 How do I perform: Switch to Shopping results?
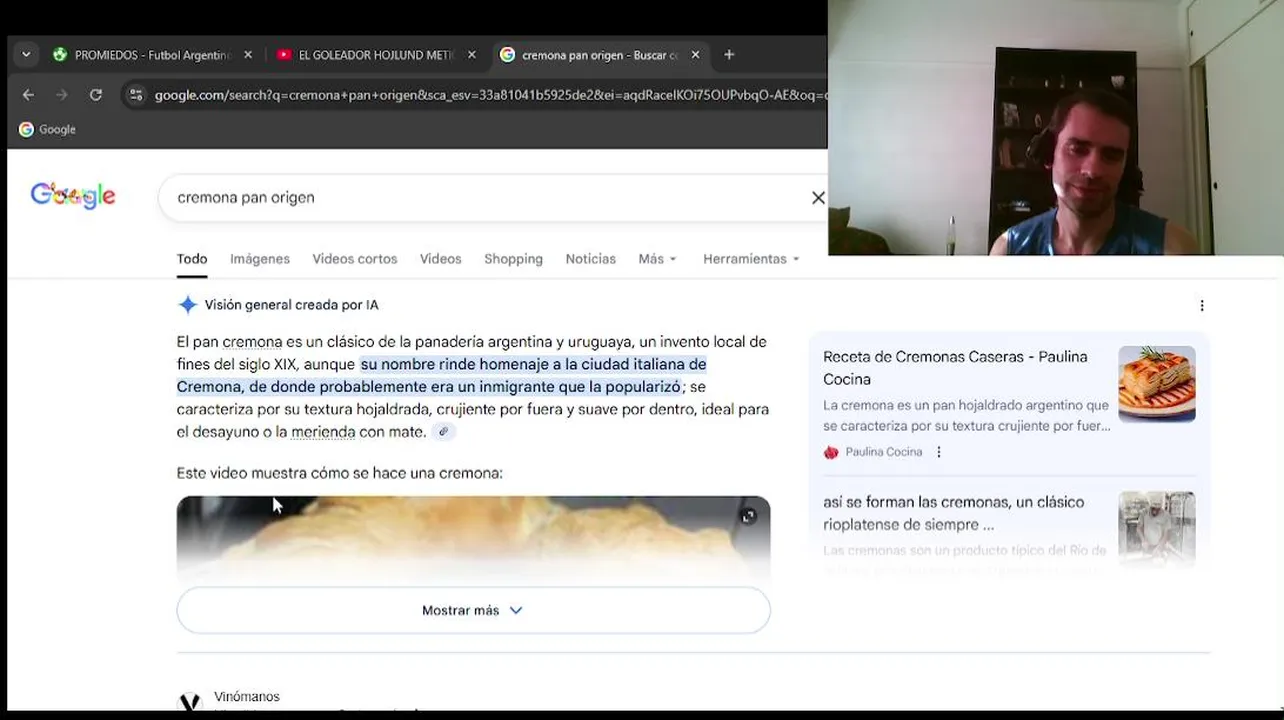(x=514, y=259)
